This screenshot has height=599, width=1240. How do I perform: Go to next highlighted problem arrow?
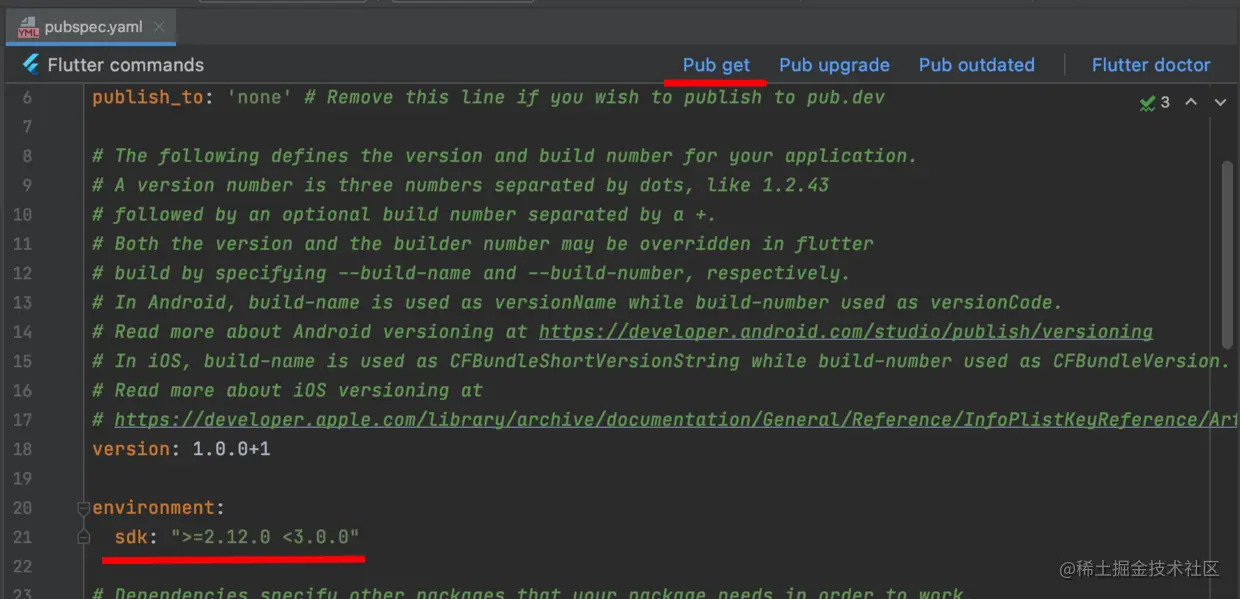click(1220, 102)
